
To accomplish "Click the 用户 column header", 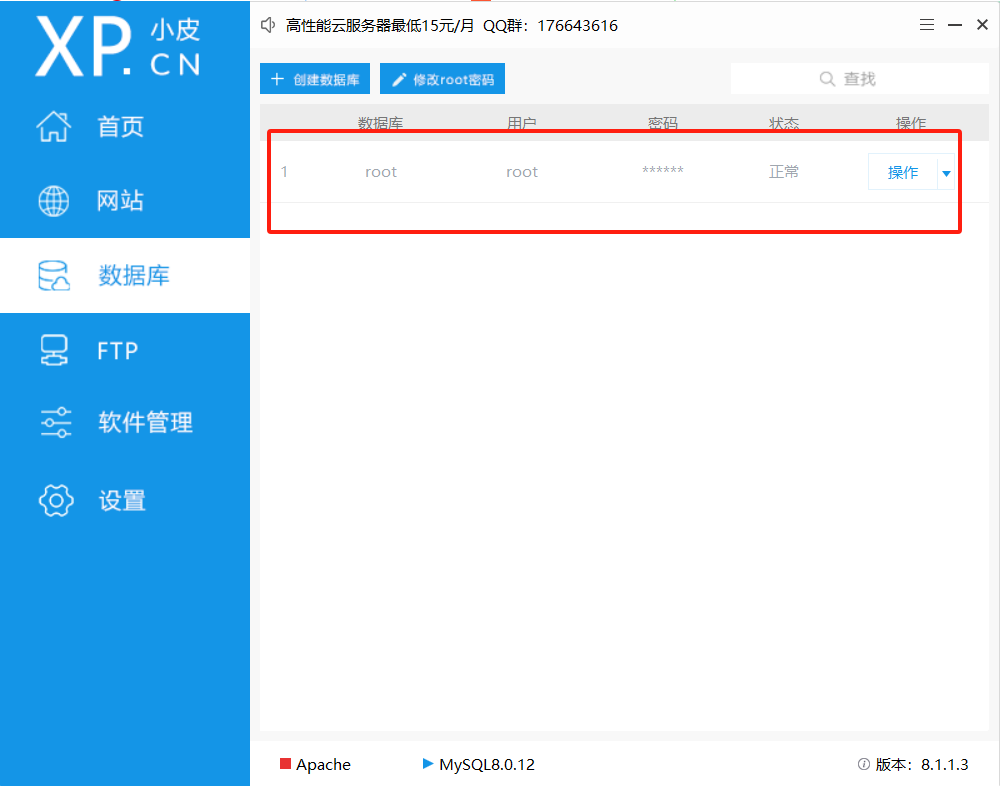I will [522, 122].
